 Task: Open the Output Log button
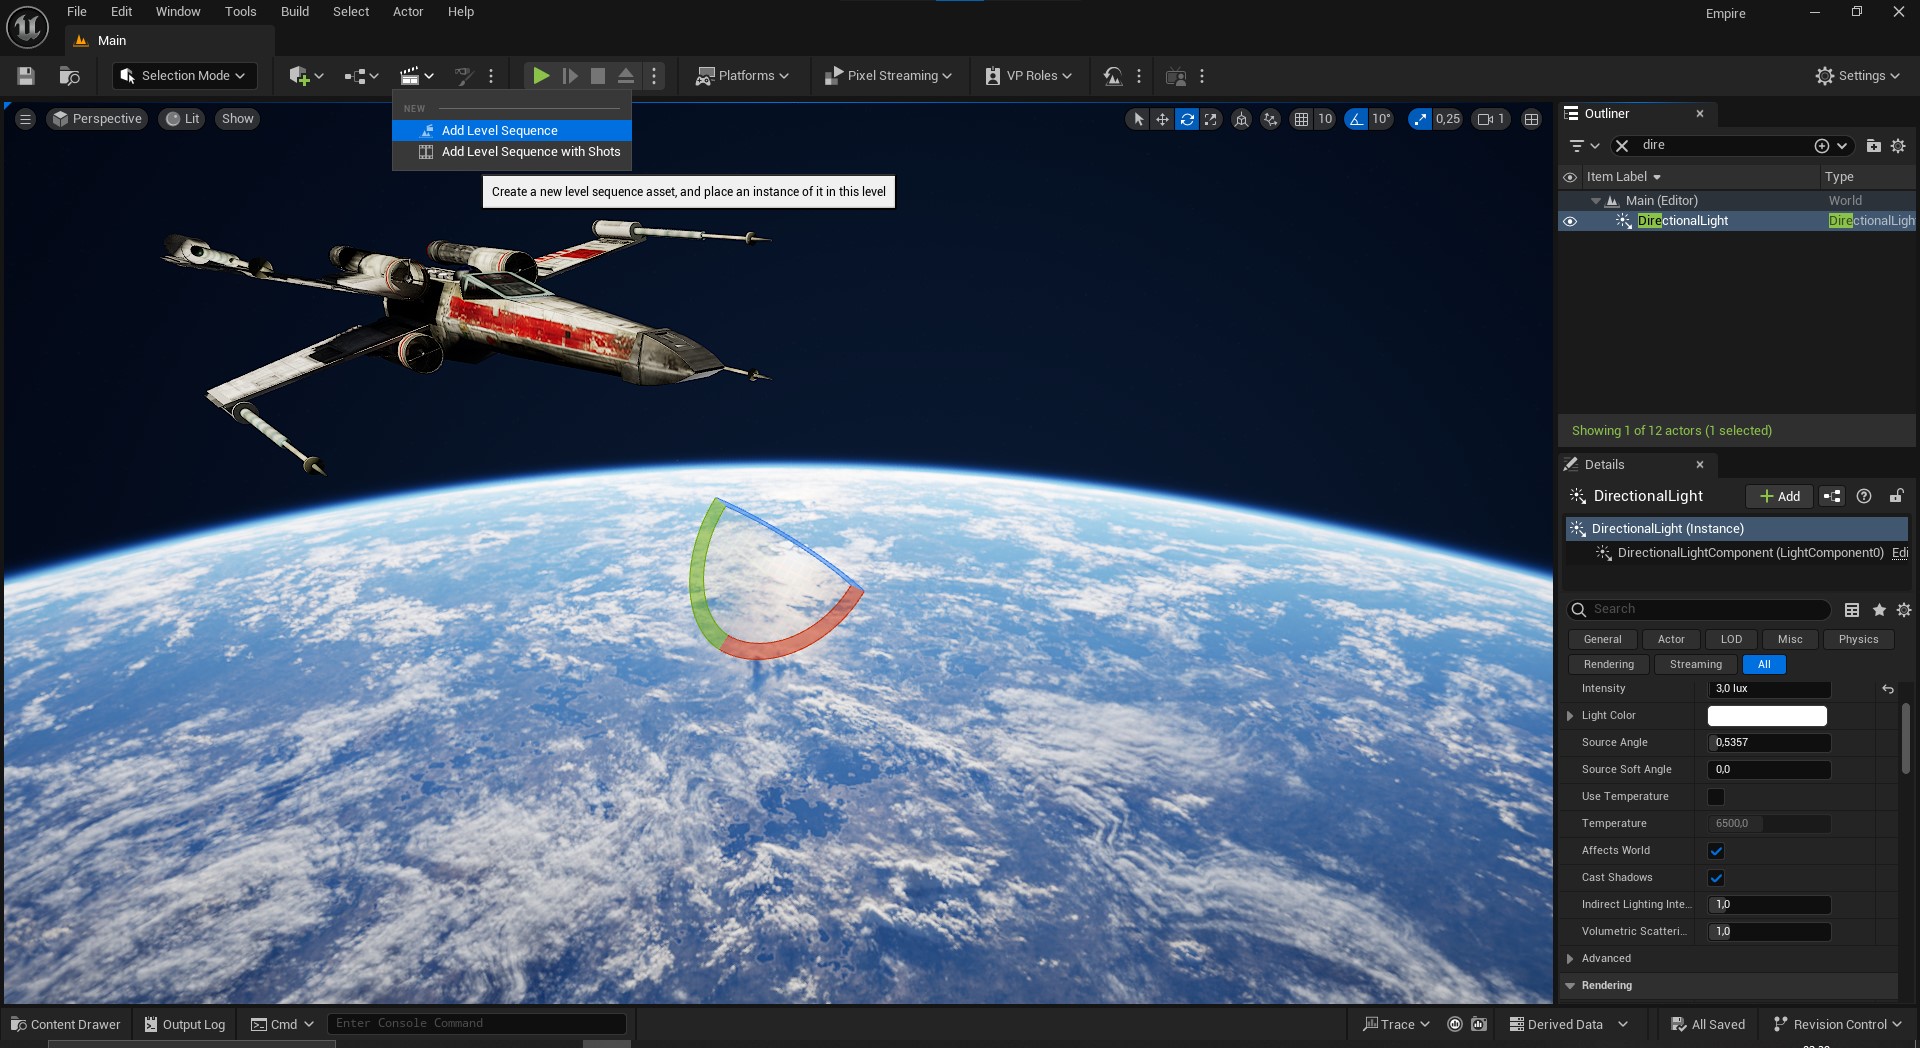point(185,1024)
